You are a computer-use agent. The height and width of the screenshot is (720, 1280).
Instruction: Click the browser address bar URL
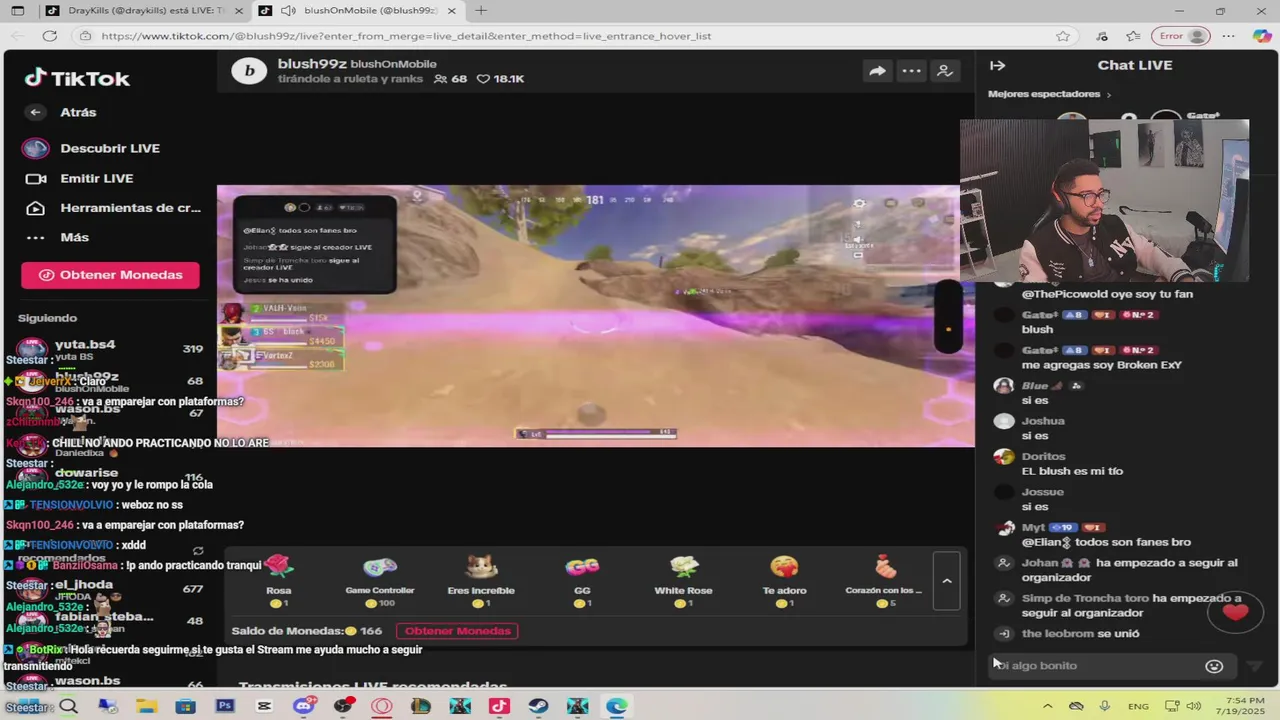(405, 36)
